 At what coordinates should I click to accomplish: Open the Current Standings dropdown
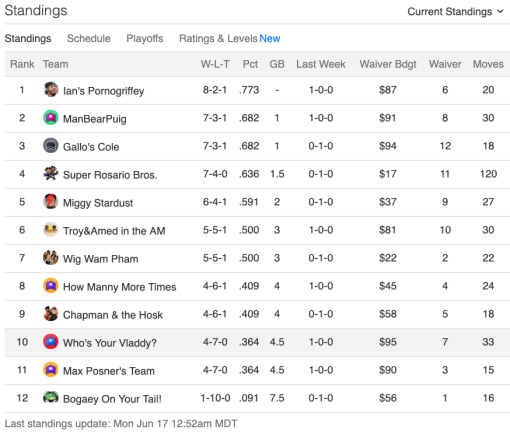click(455, 12)
